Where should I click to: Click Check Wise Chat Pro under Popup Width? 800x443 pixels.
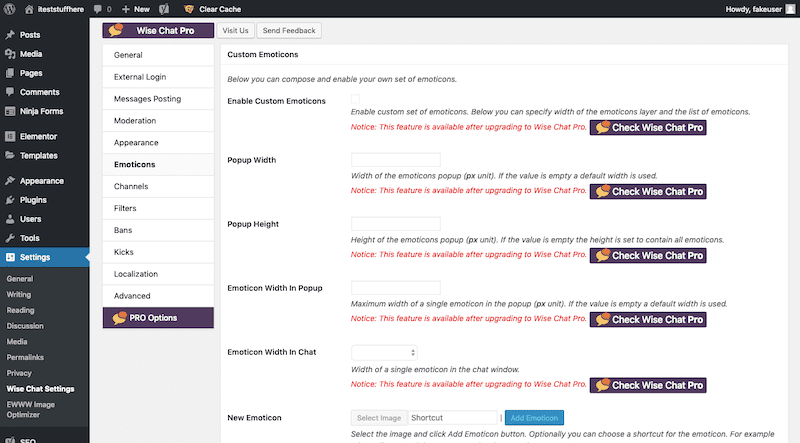[x=648, y=191]
